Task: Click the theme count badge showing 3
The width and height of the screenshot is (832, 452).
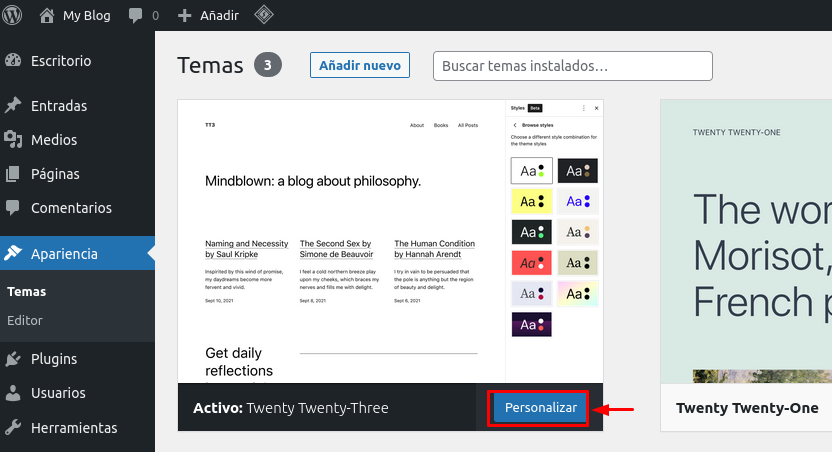Action: [267, 65]
